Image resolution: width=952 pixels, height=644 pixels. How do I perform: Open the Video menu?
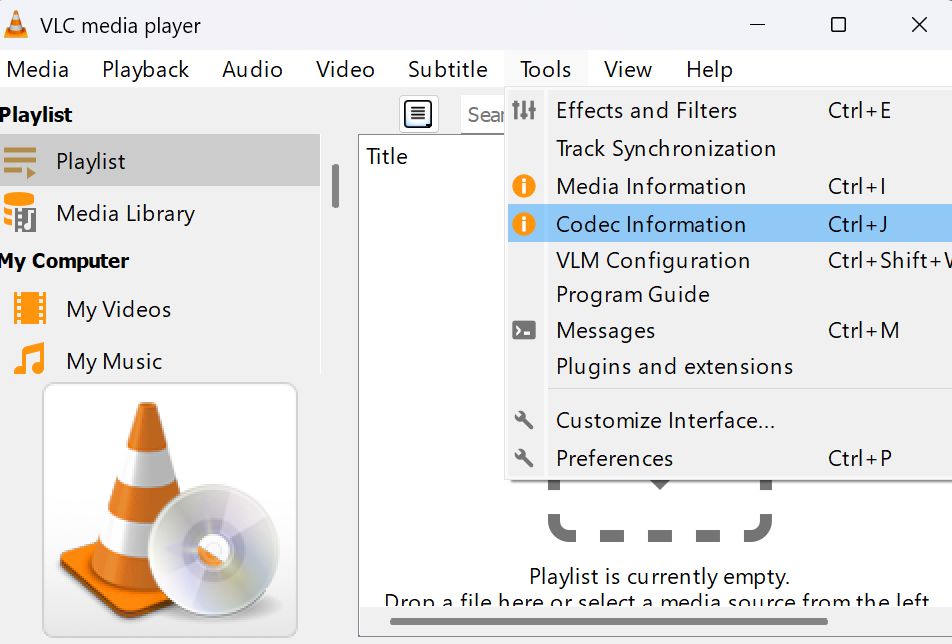[345, 69]
